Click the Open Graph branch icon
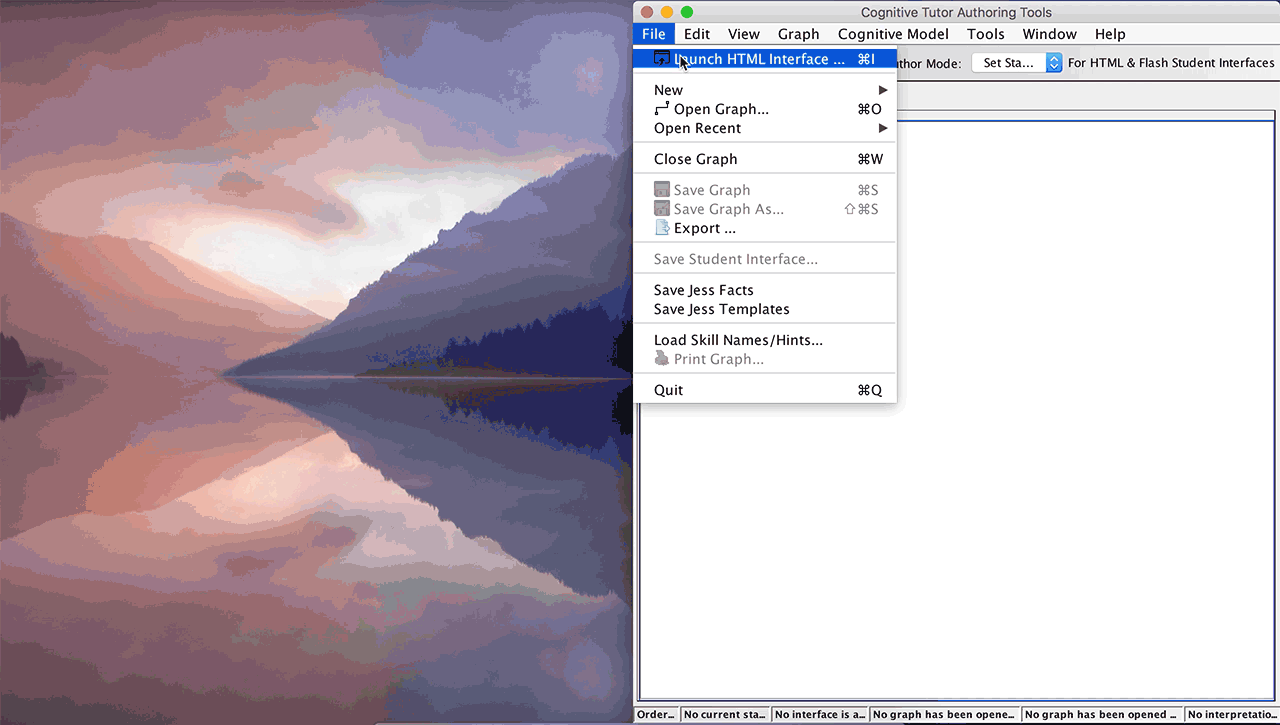This screenshot has height=725, width=1280. coord(661,109)
